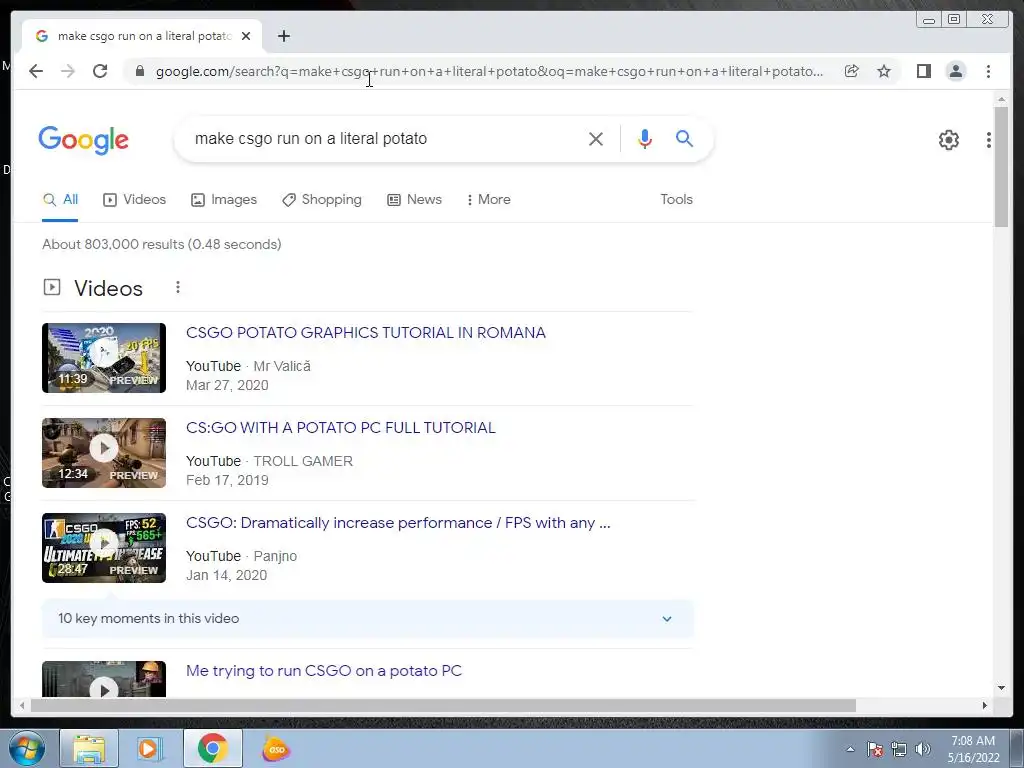1024x768 pixels.
Task: Open network status tray icon
Action: click(x=899, y=749)
